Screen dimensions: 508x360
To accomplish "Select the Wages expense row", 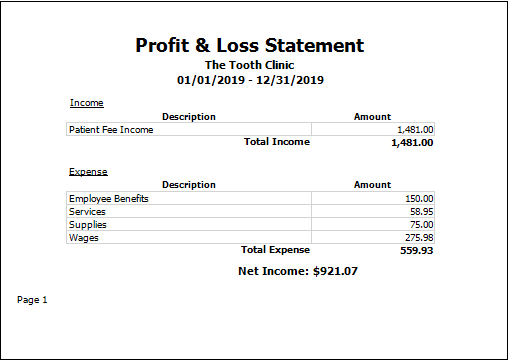I will [x=251, y=237].
